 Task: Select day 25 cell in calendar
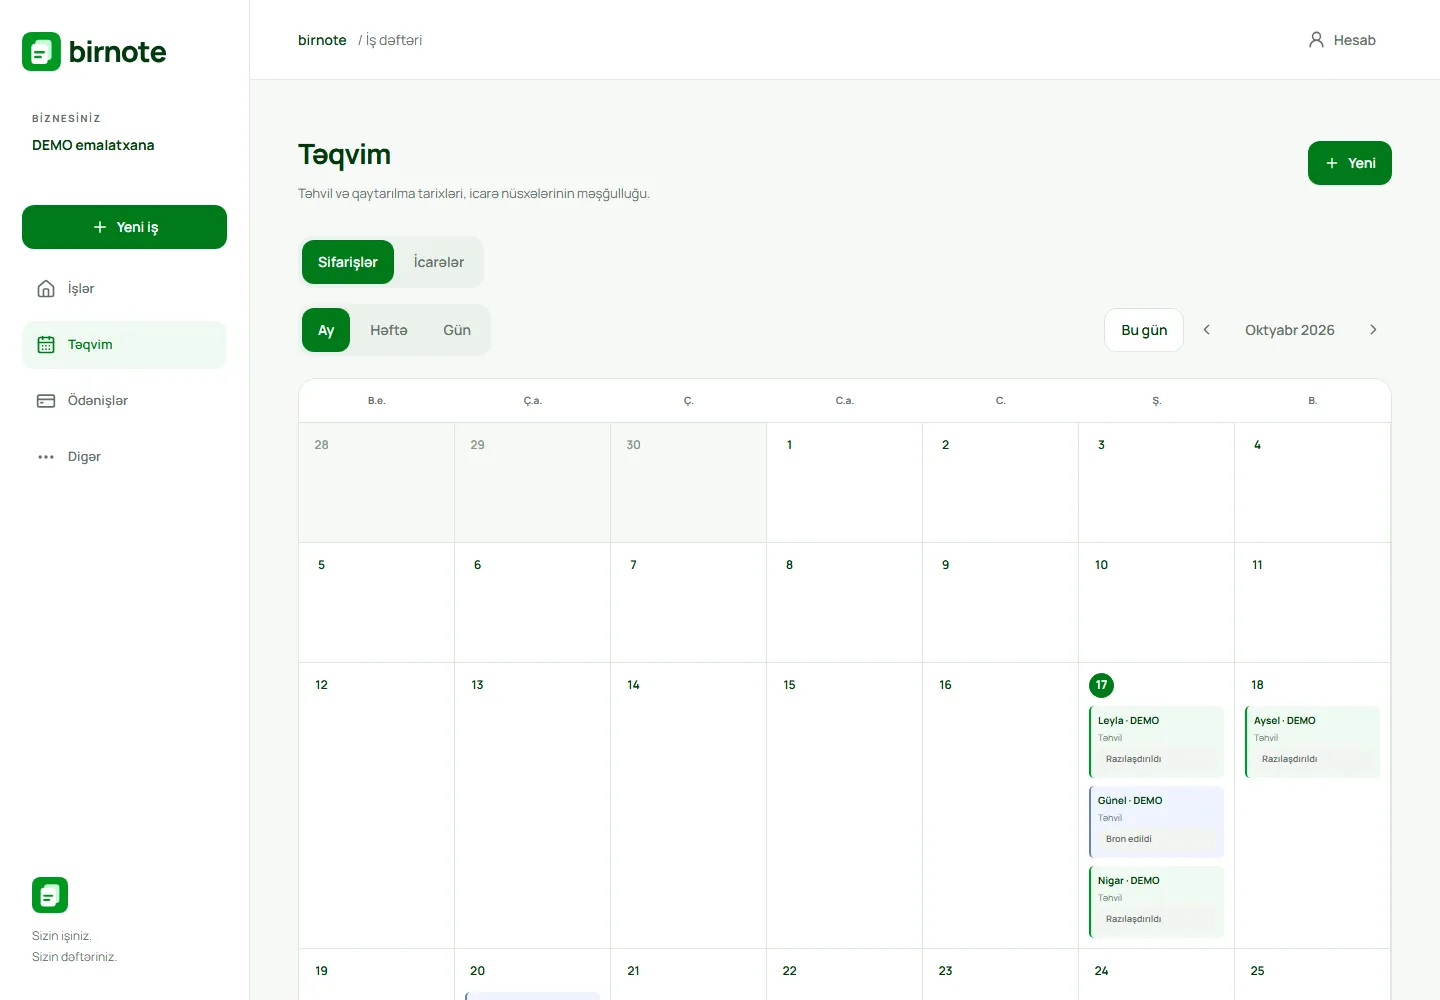(1312, 974)
